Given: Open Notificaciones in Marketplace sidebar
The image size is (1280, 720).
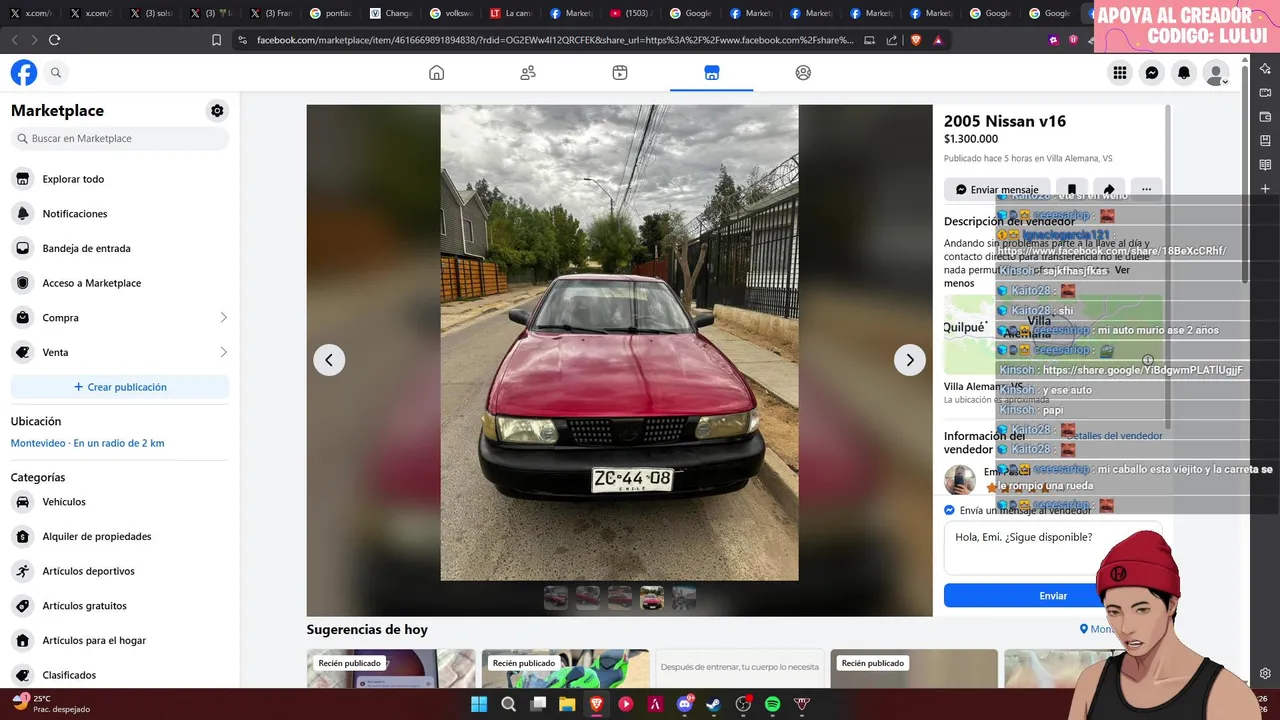Looking at the screenshot, I should 120,214.
